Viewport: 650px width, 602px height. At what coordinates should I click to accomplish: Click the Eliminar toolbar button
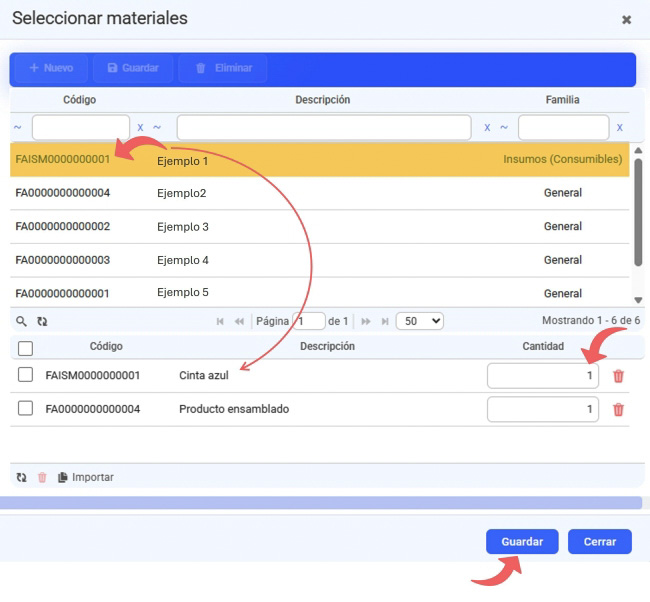click(223, 68)
